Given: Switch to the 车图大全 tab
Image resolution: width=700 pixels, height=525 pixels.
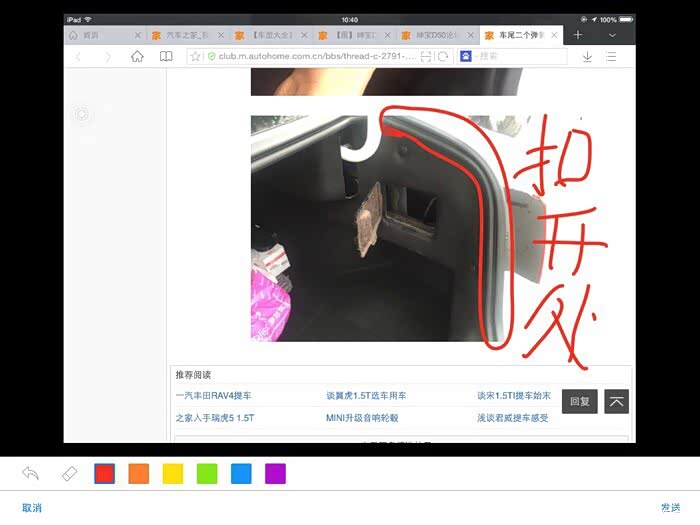Looking at the screenshot, I should pos(271,35).
